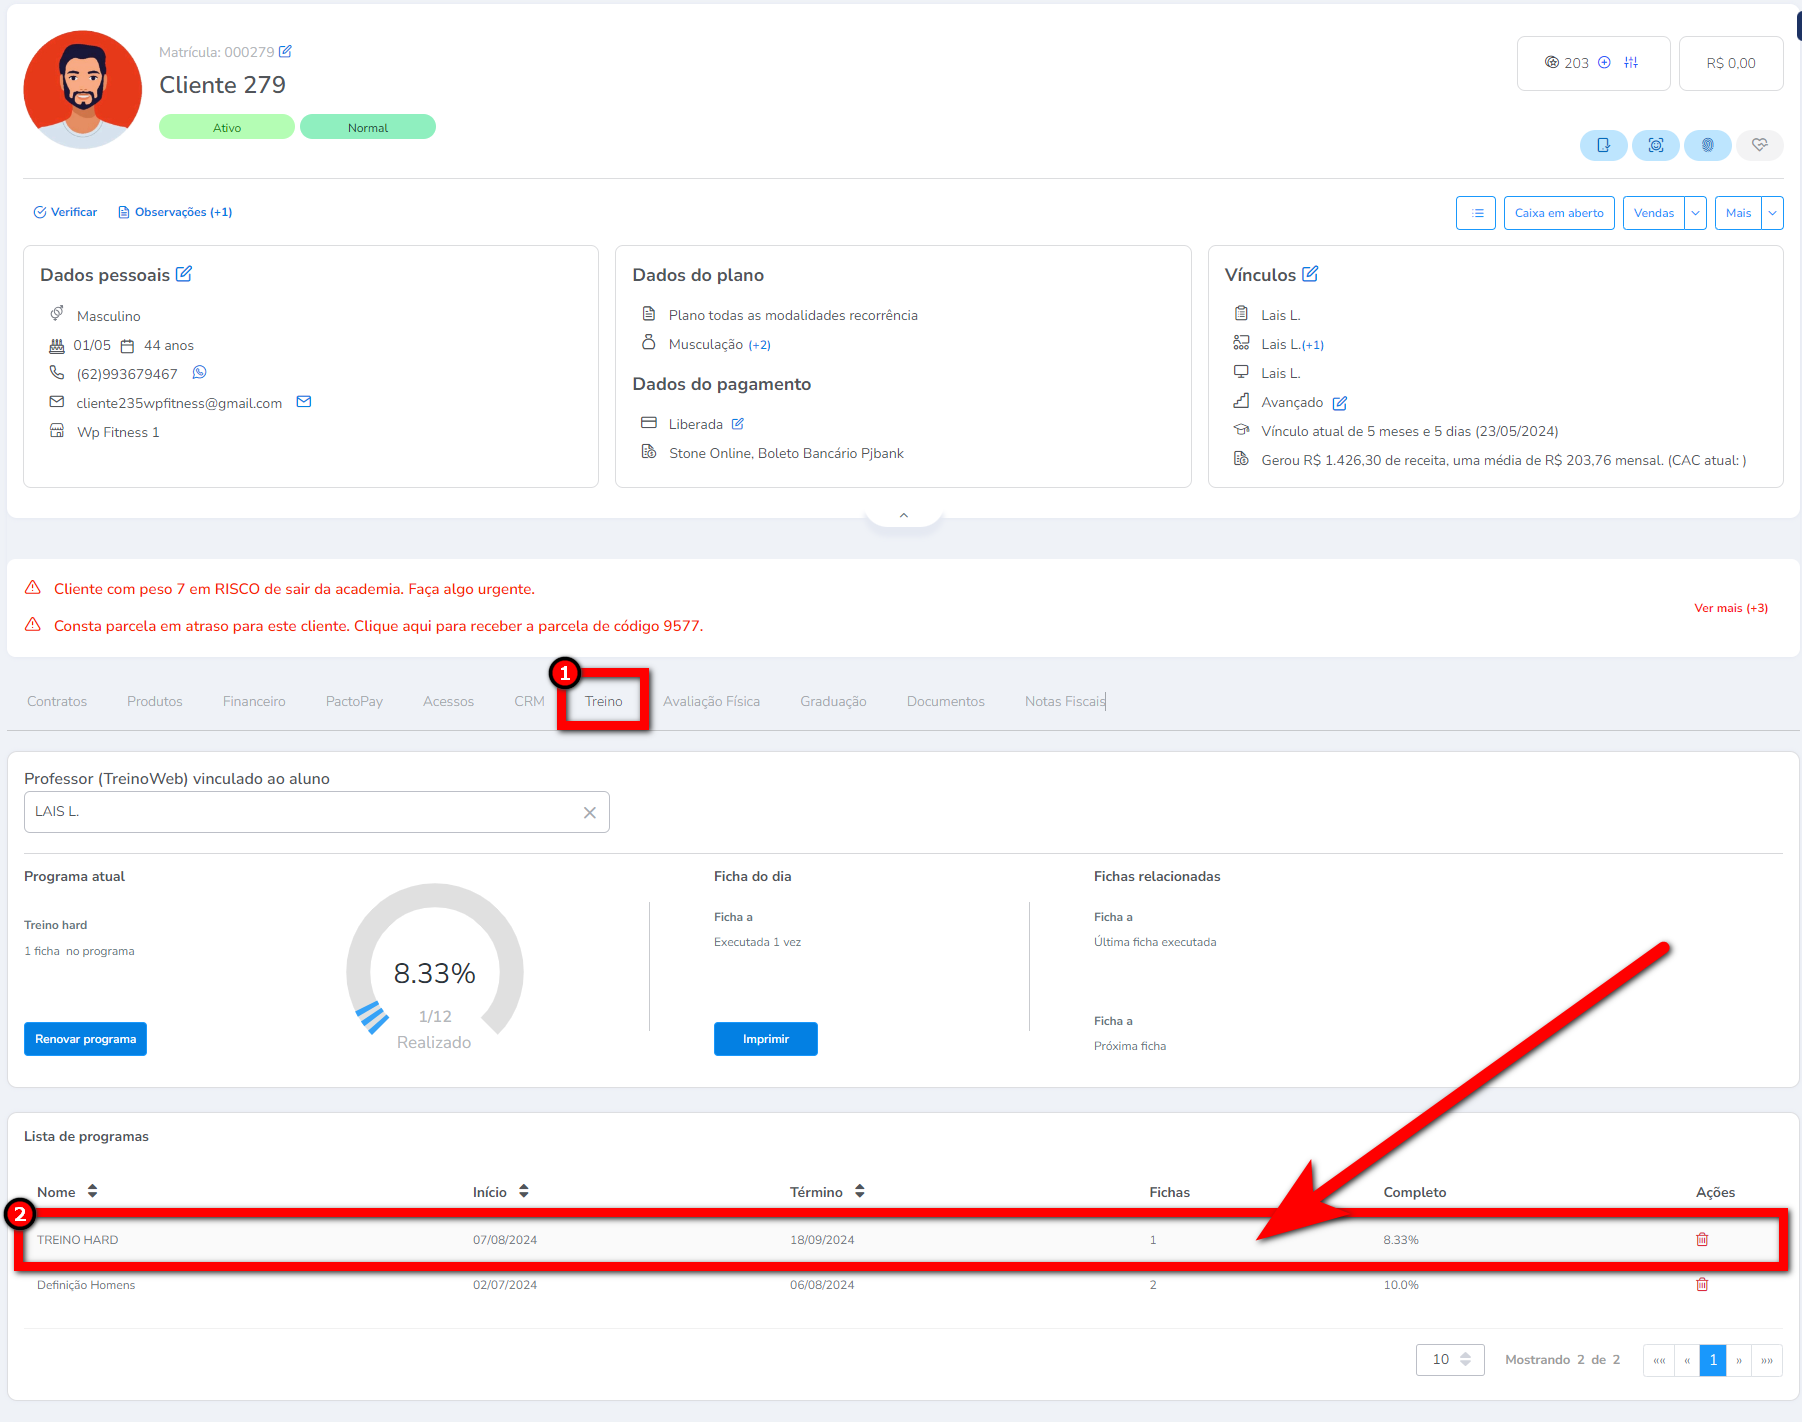The width and height of the screenshot is (1802, 1422).
Task: Open the facial recognition icon button
Action: (x=1655, y=145)
